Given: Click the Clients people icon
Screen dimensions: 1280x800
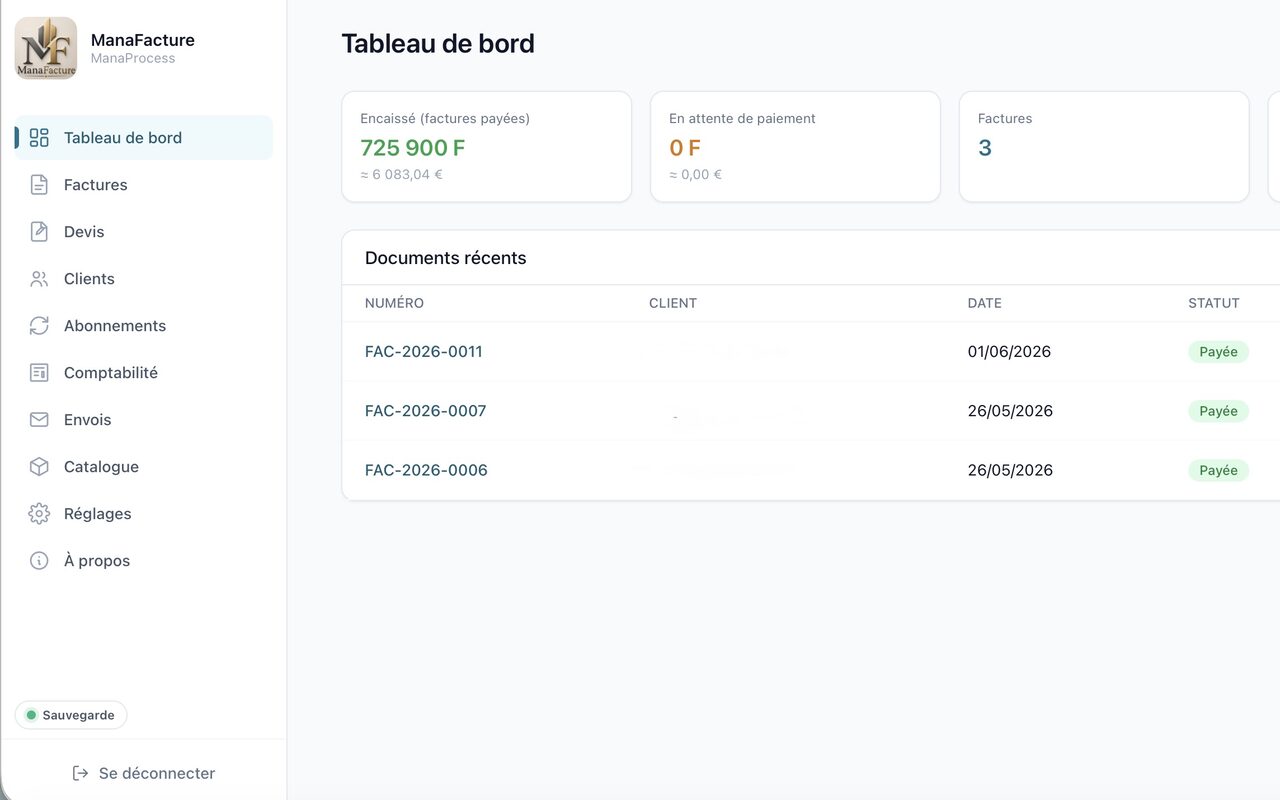Looking at the screenshot, I should click(39, 279).
